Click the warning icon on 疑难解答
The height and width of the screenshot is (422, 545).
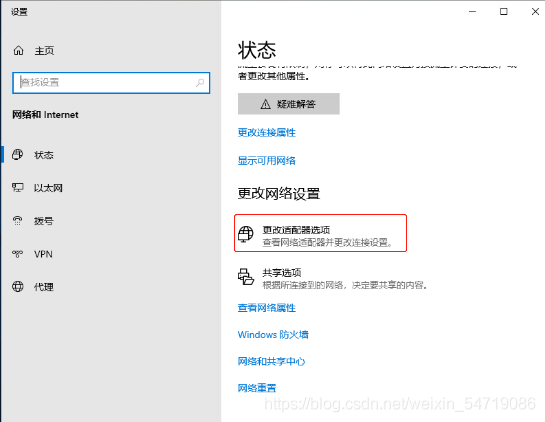pos(266,104)
